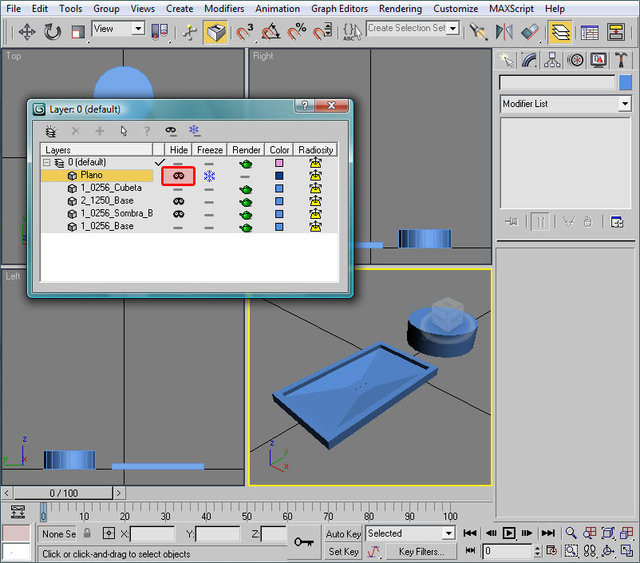The image size is (640, 563).
Task: Select the Move tool in main toolbar
Action: (26, 33)
